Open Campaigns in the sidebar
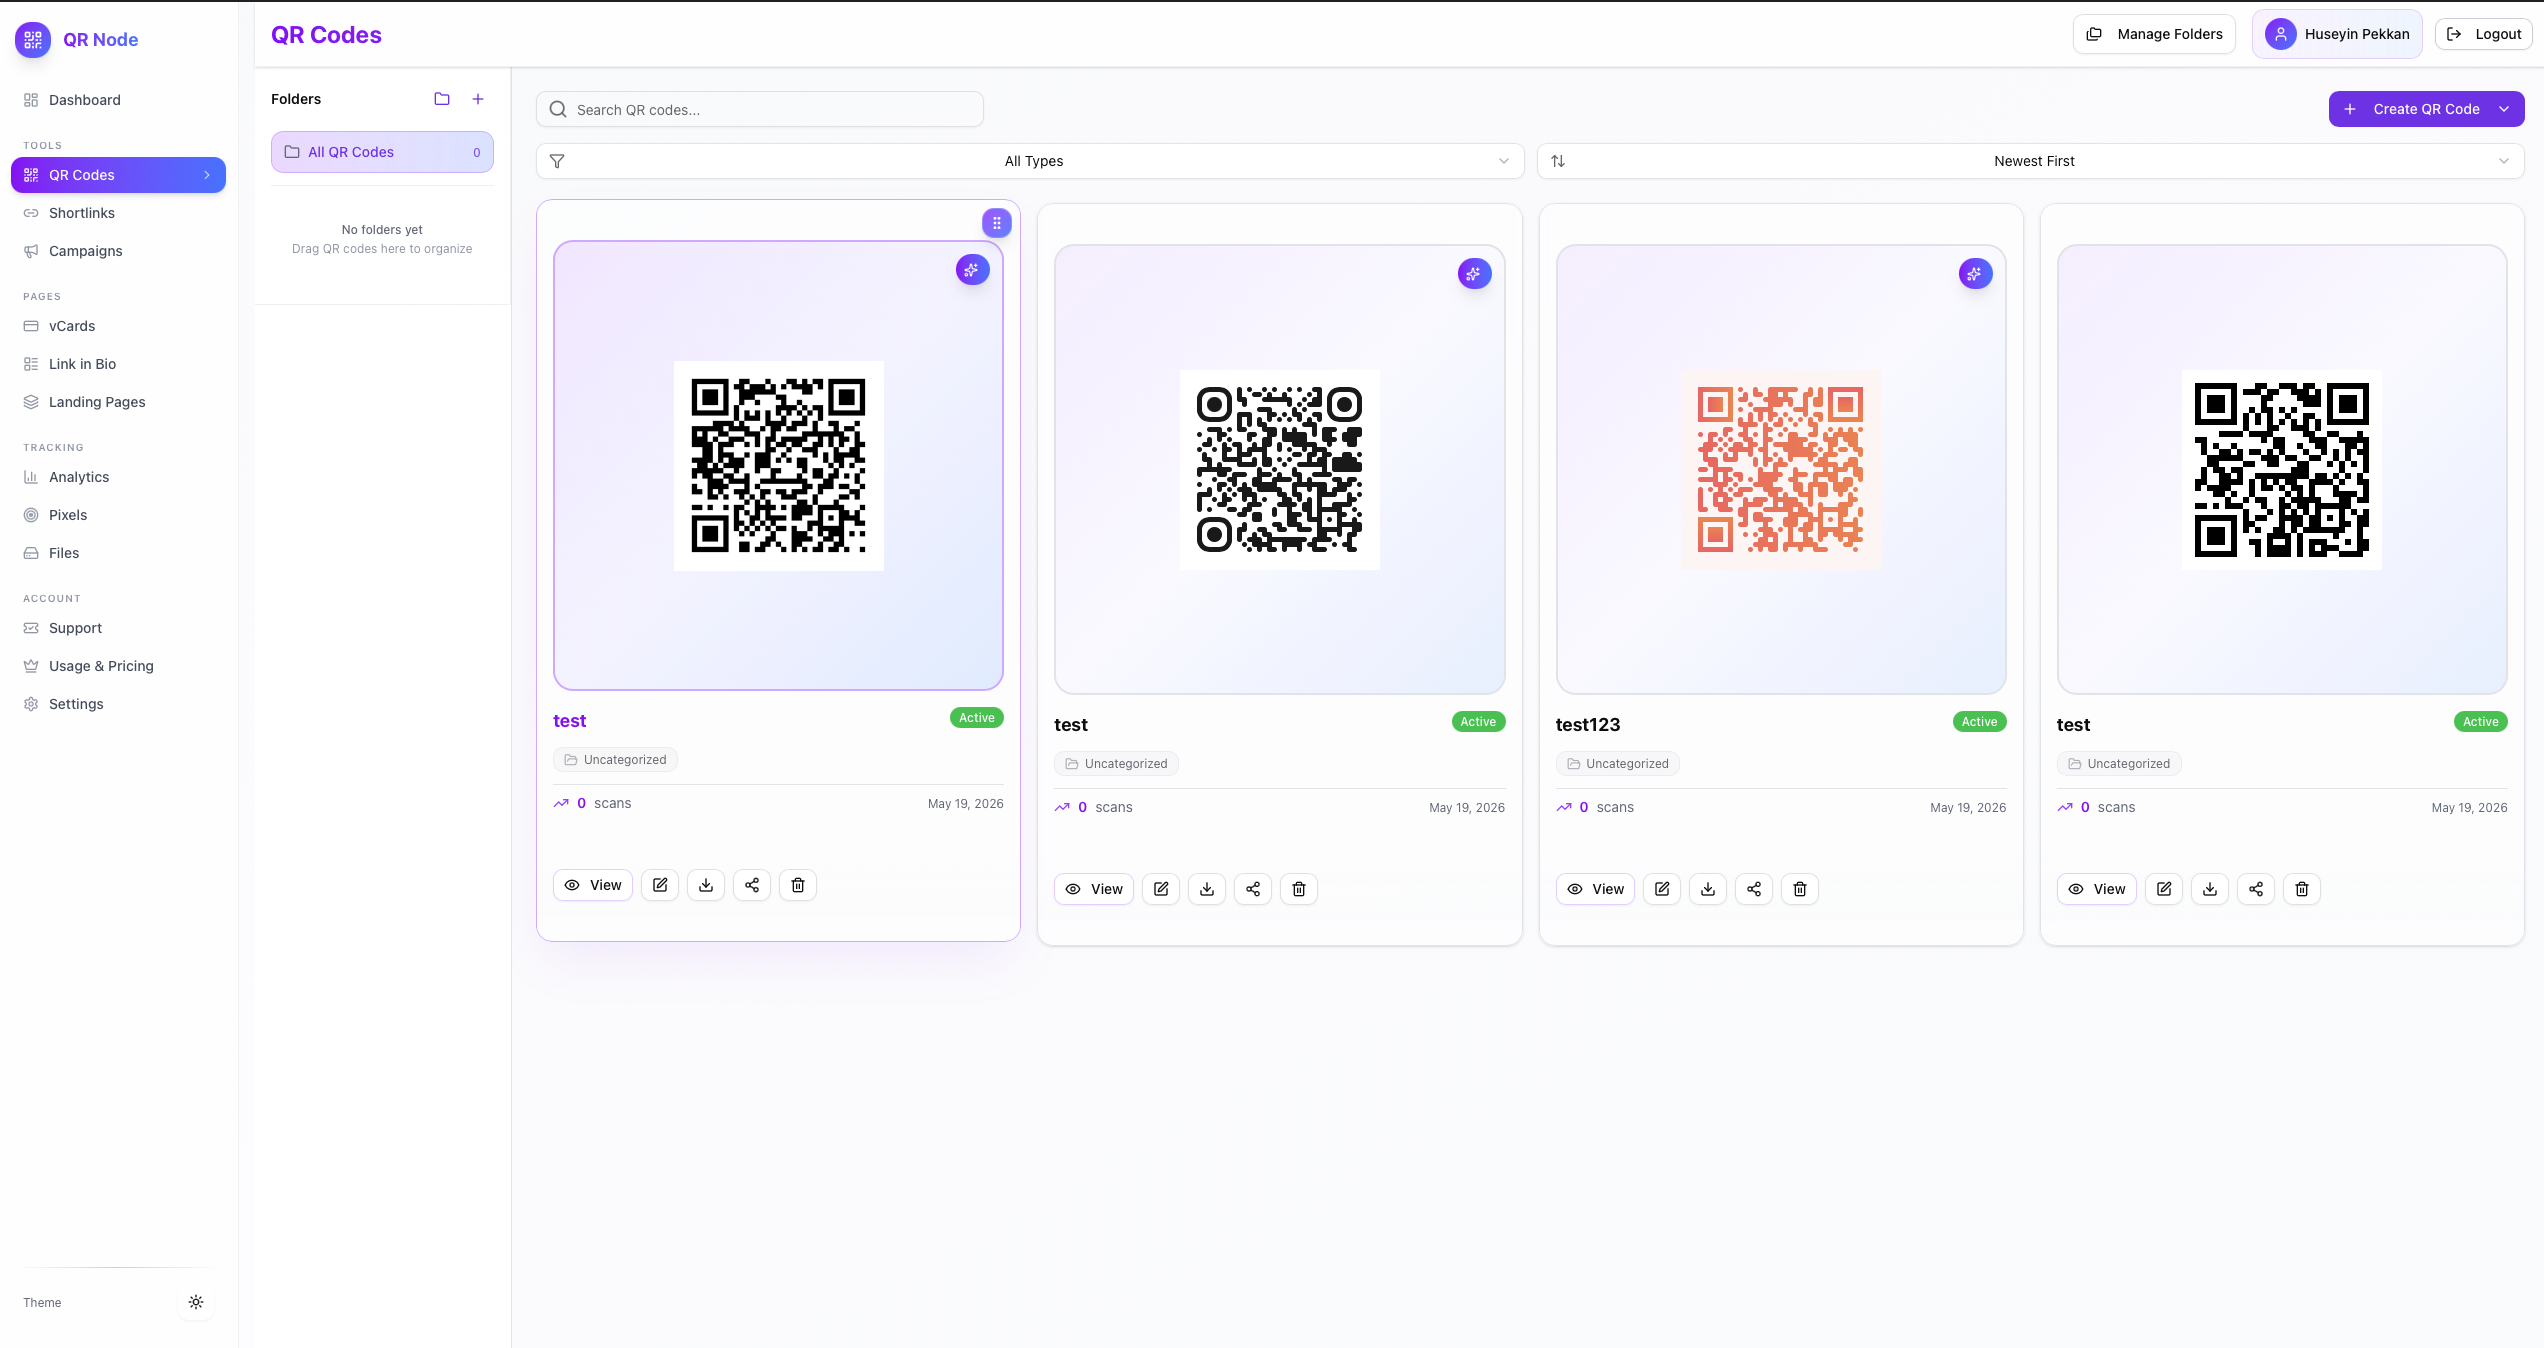This screenshot has height=1348, width=2544. (x=118, y=251)
